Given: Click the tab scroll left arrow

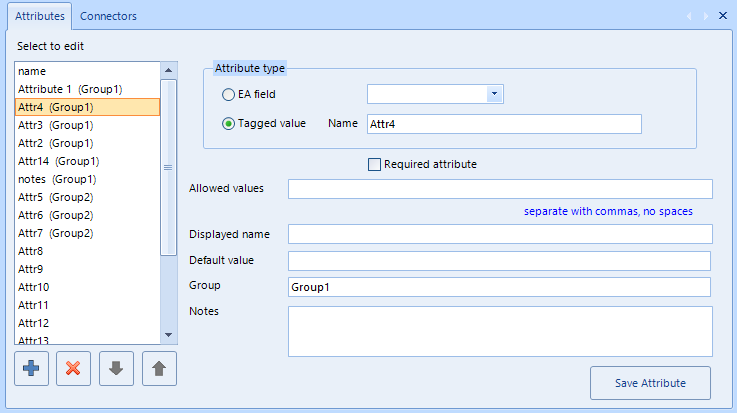Looking at the screenshot, I should click(x=689, y=16).
